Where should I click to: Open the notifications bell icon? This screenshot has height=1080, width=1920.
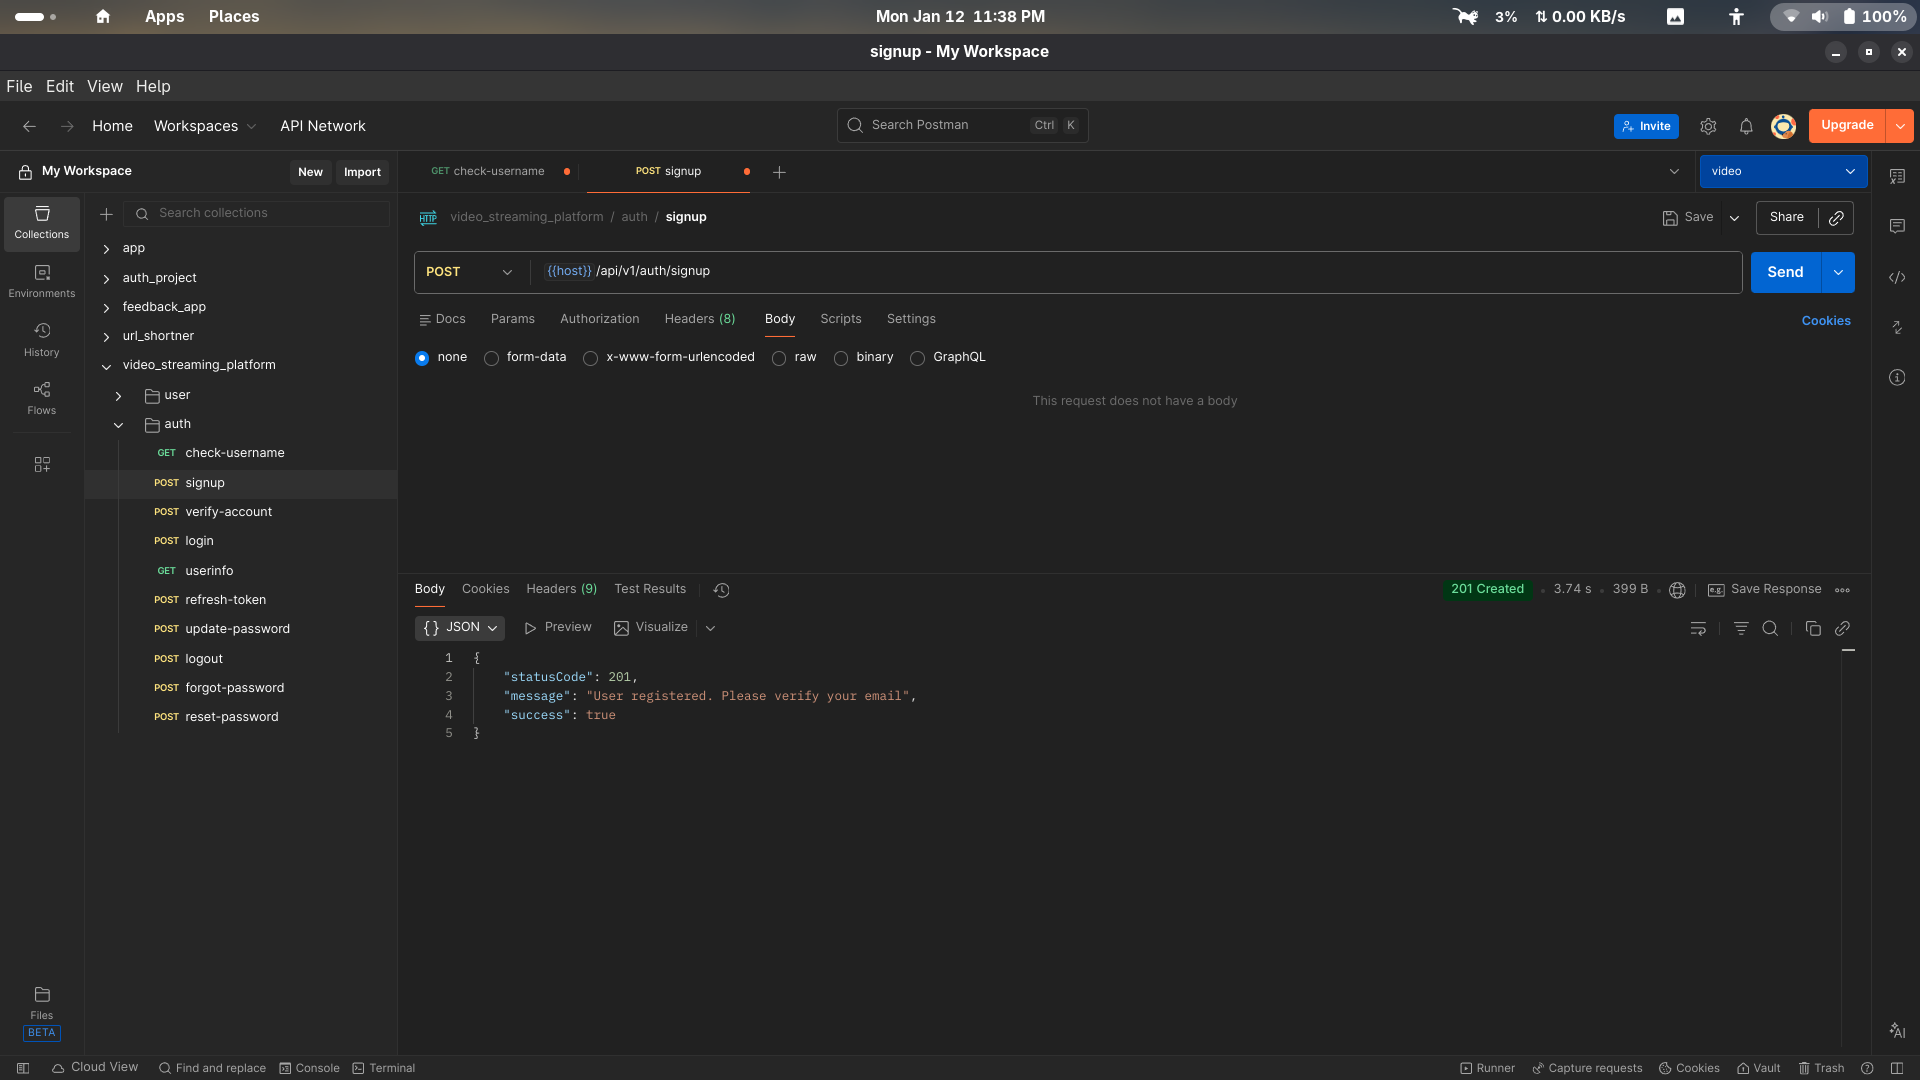coord(1745,126)
